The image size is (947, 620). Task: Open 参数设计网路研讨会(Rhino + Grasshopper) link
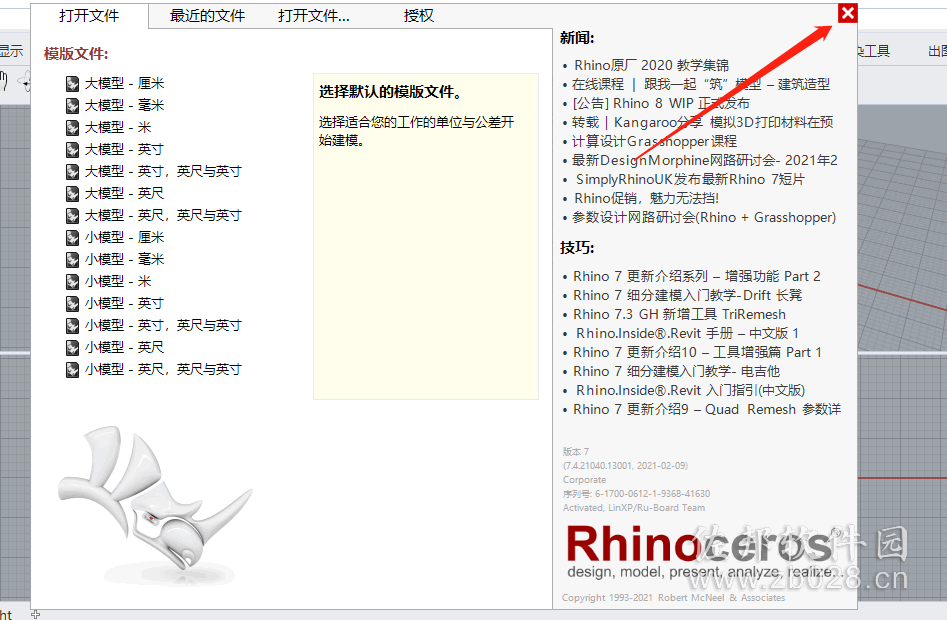coord(704,217)
